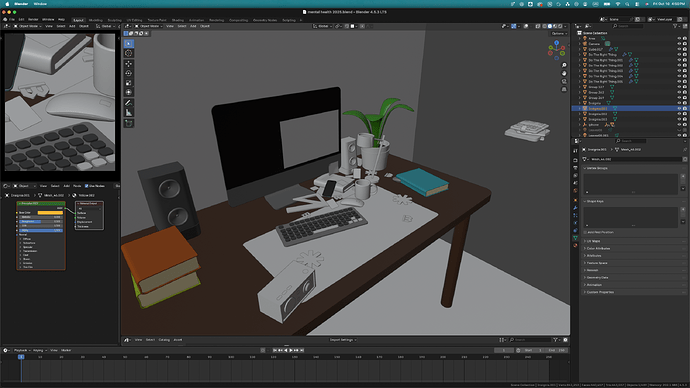The height and width of the screenshot is (388, 690).
Task: Select the Transform tool
Action: tap(128, 92)
